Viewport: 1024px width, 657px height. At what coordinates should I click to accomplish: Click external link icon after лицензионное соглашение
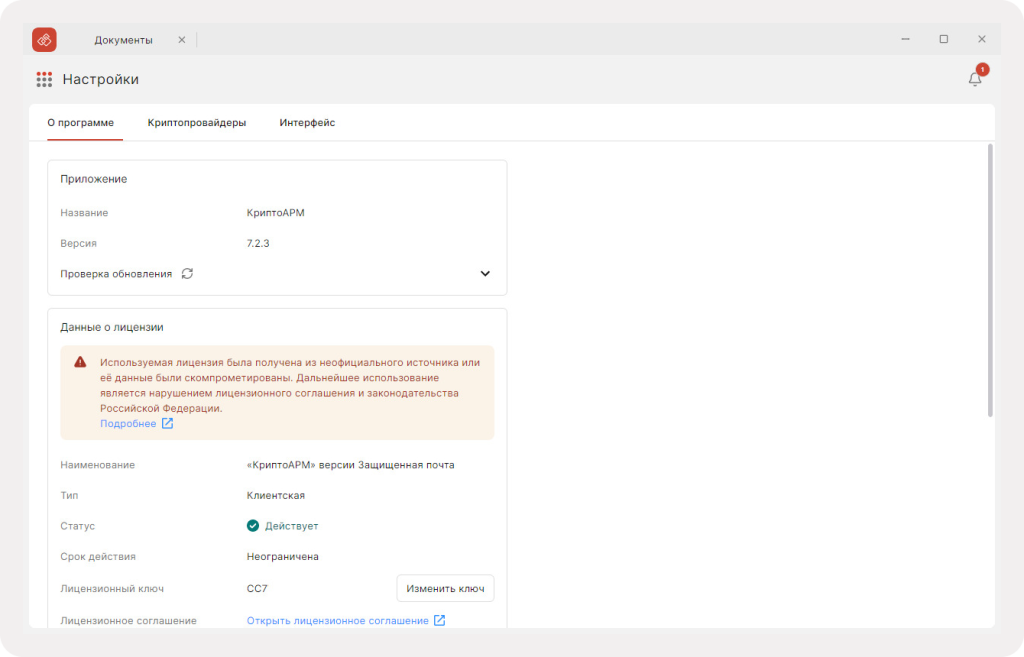coord(440,620)
